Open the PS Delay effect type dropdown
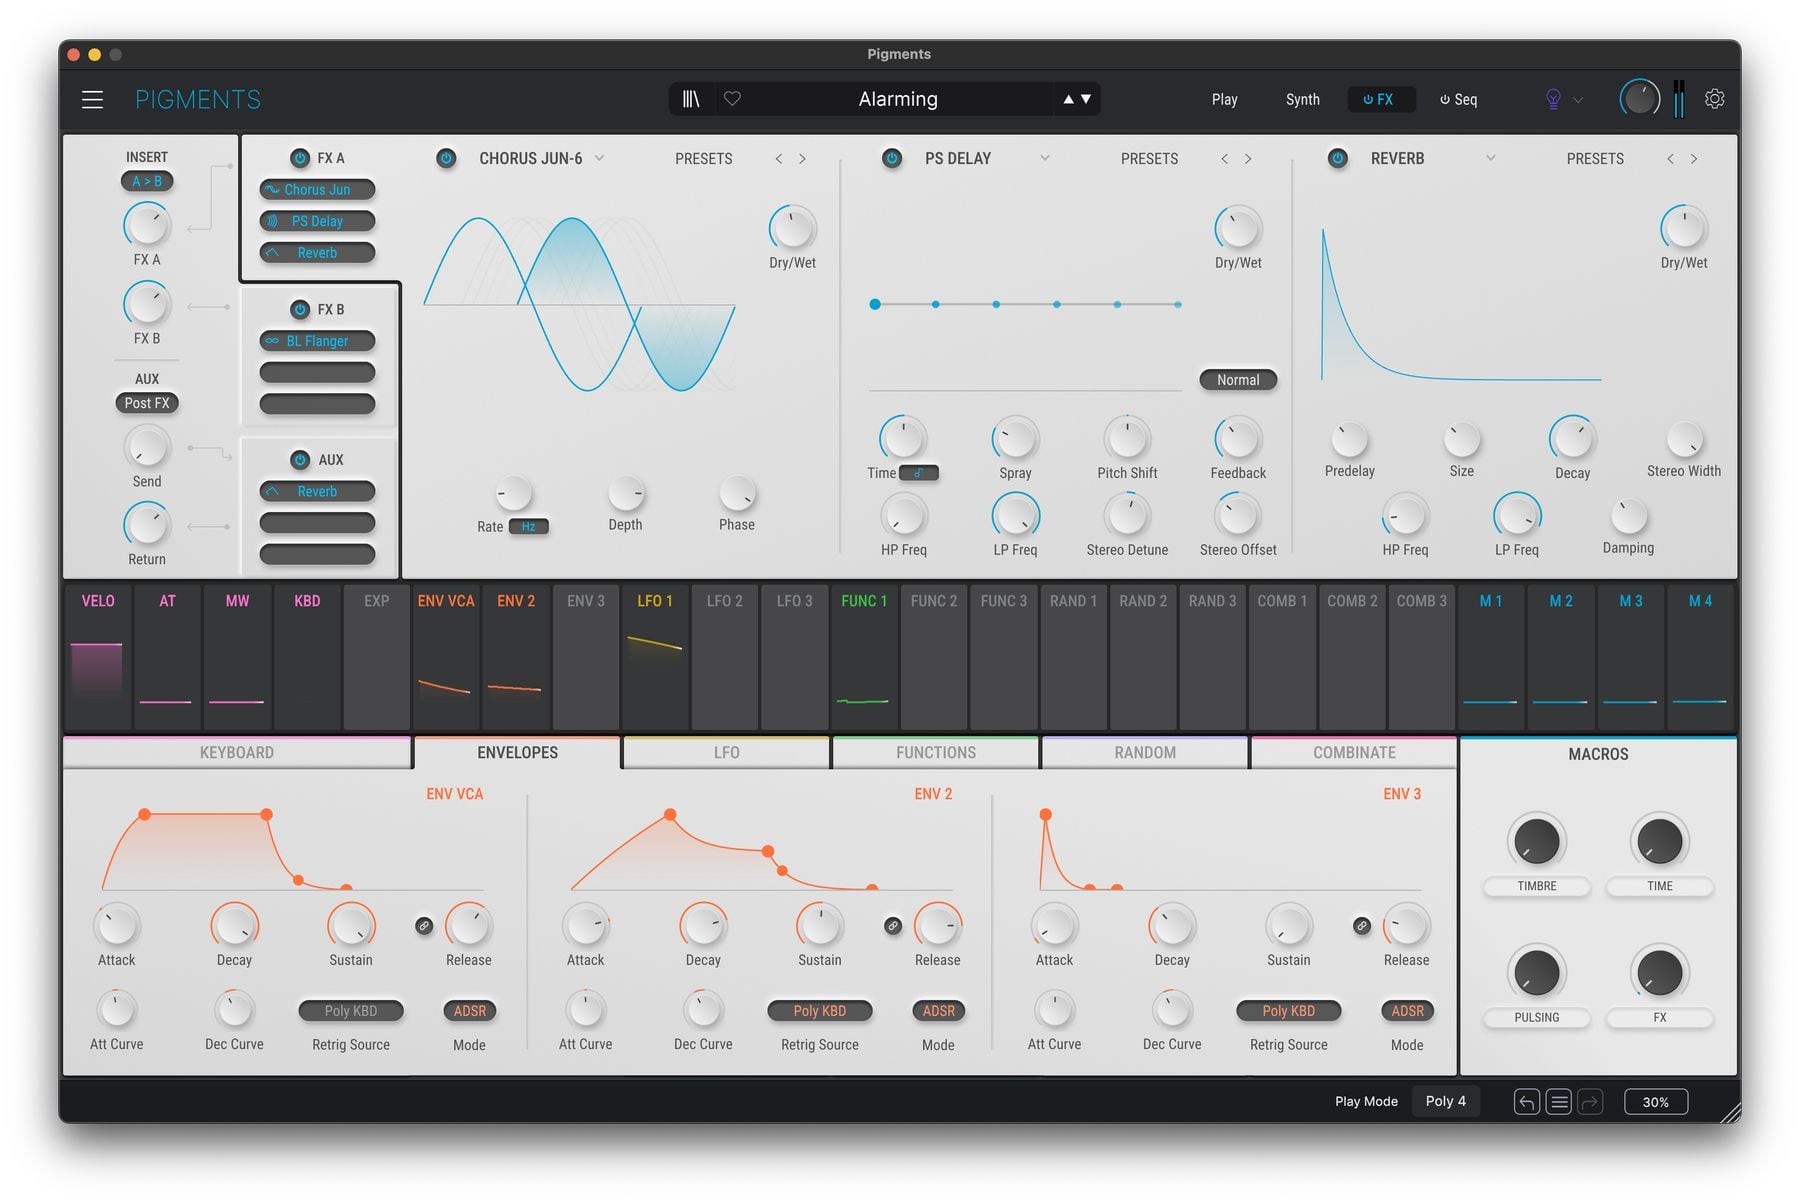Screen dimensions: 1800x1201 coord(1045,158)
